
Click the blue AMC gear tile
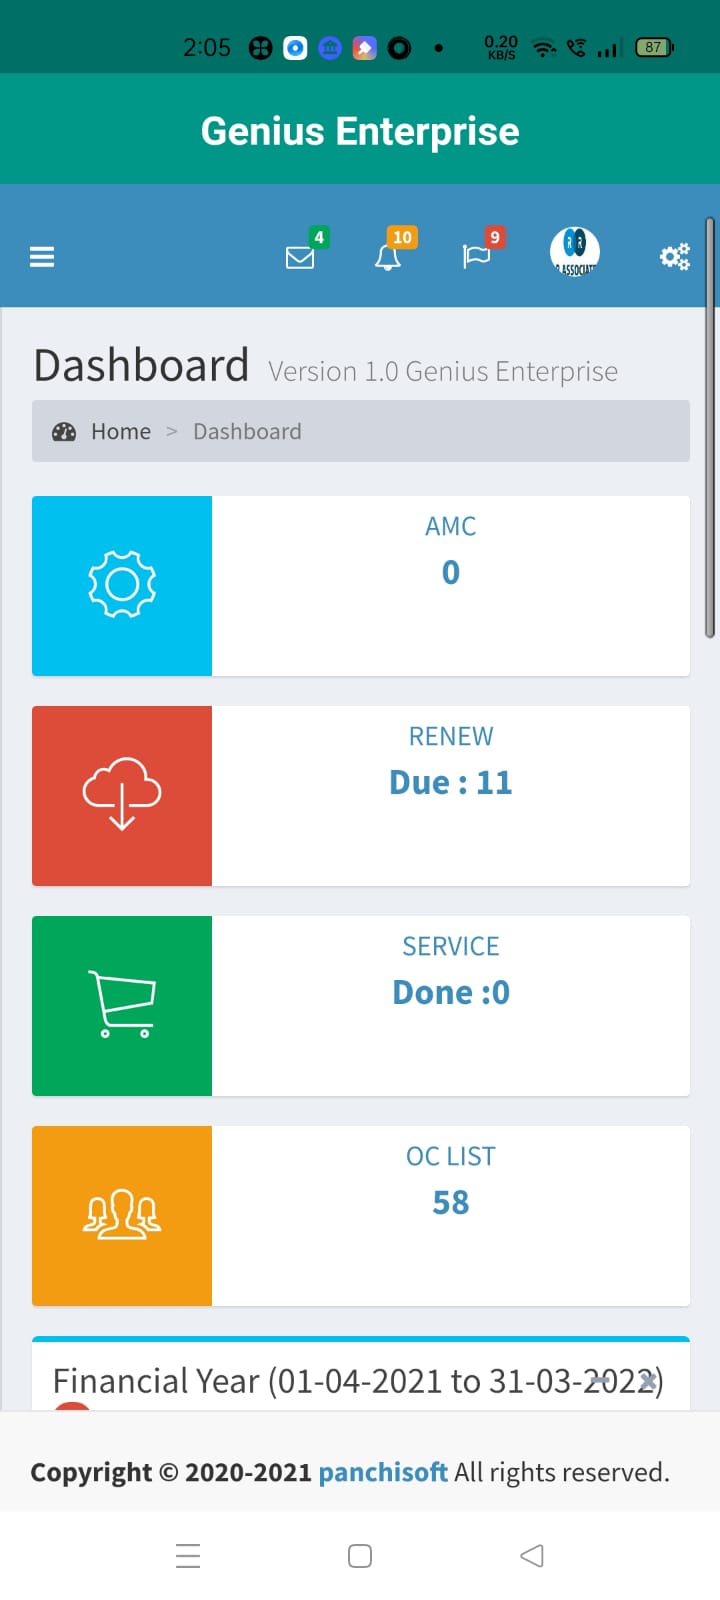(x=122, y=585)
